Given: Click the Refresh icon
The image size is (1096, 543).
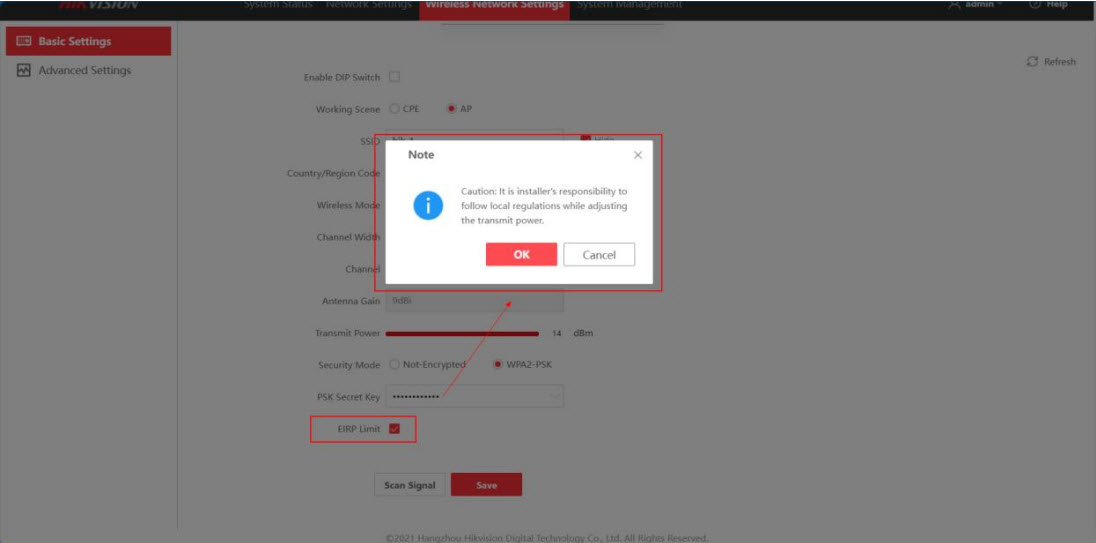Looking at the screenshot, I should click(x=1032, y=62).
